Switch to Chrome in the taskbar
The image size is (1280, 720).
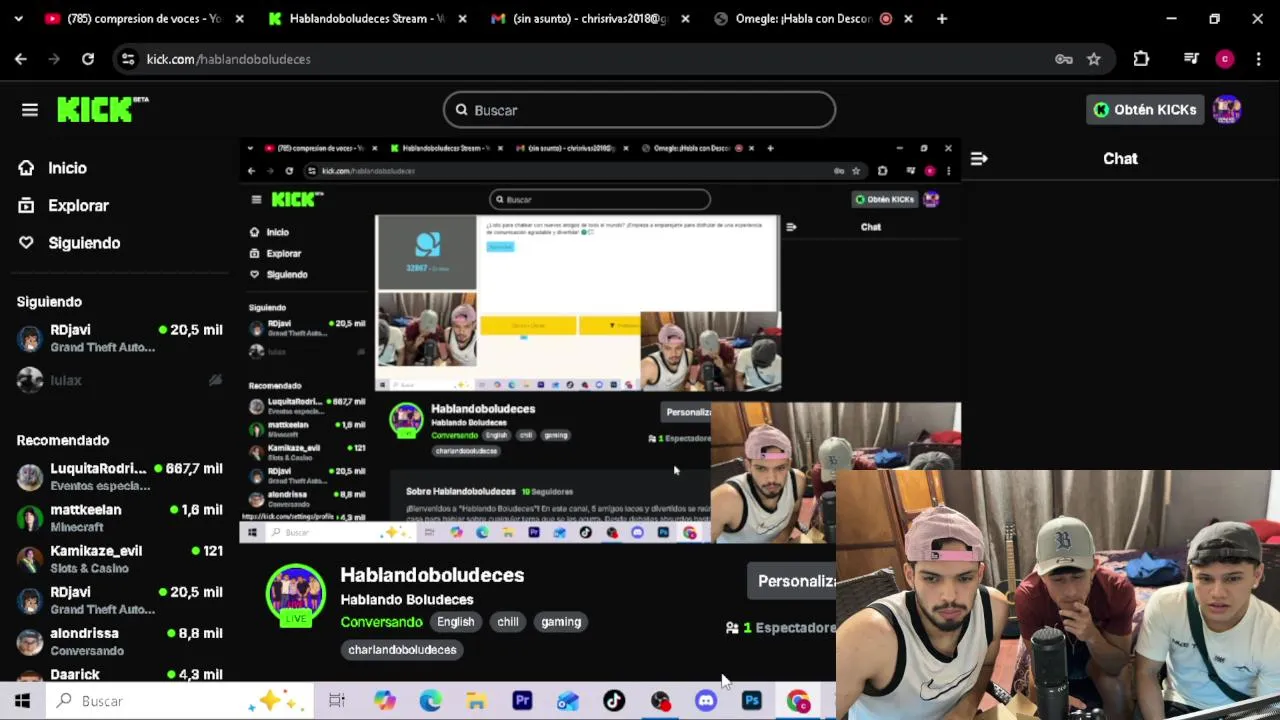coord(798,701)
